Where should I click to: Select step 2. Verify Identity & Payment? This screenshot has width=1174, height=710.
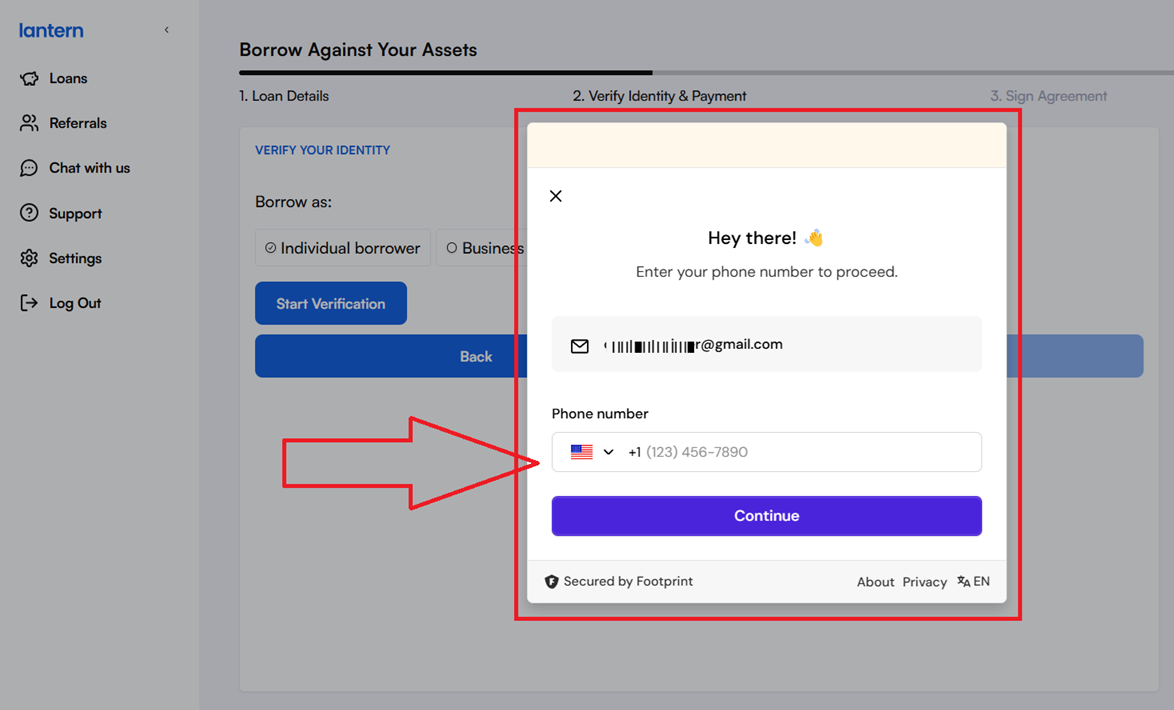pyautogui.click(x=660, y=96)
